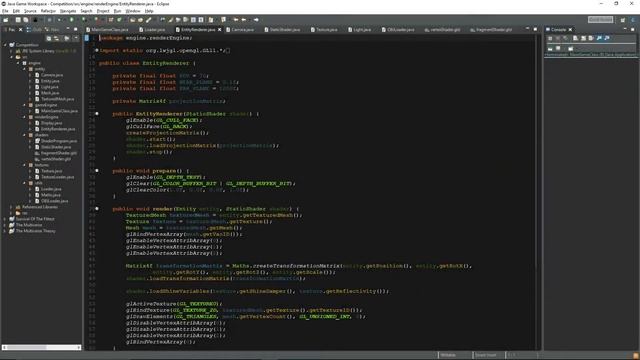Expand the Referenced Libraries node

point(11,207)
